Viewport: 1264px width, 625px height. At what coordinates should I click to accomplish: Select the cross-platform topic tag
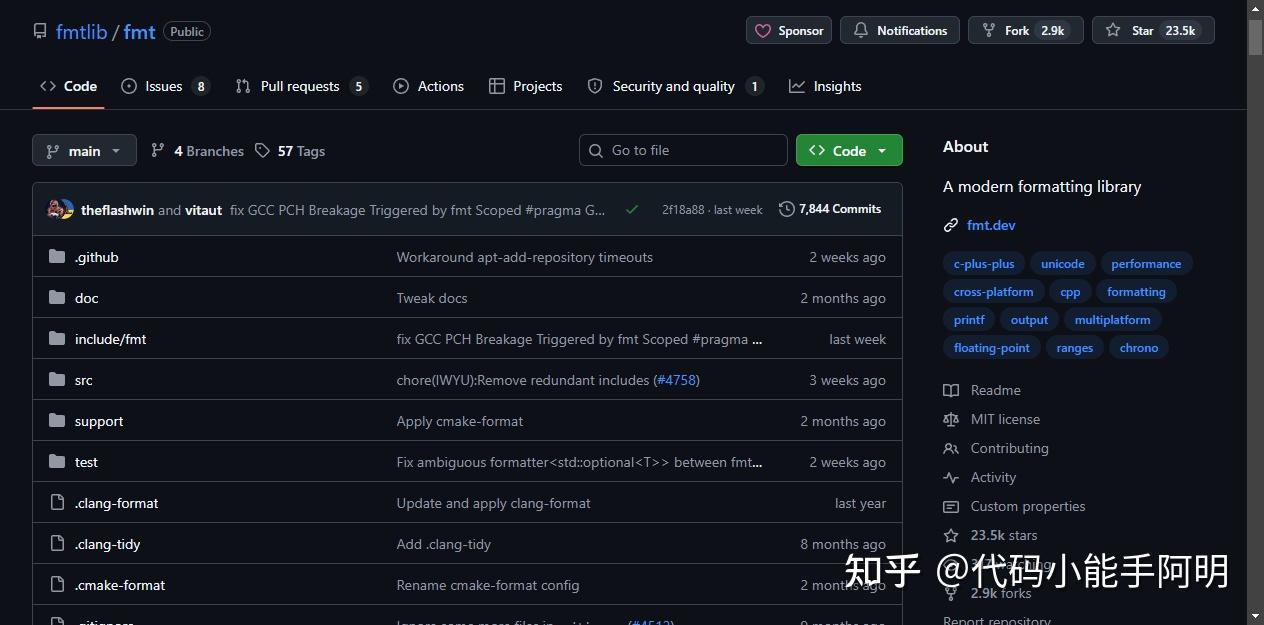(x=994, y=292)
